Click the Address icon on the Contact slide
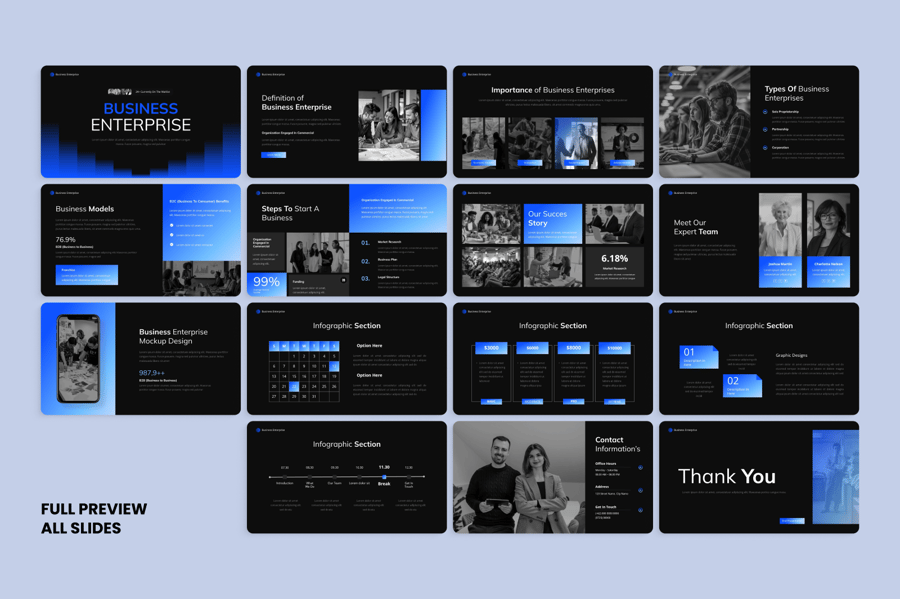This screenshot has width=900, height=599. pyautogui.click(x=640, y=489)
